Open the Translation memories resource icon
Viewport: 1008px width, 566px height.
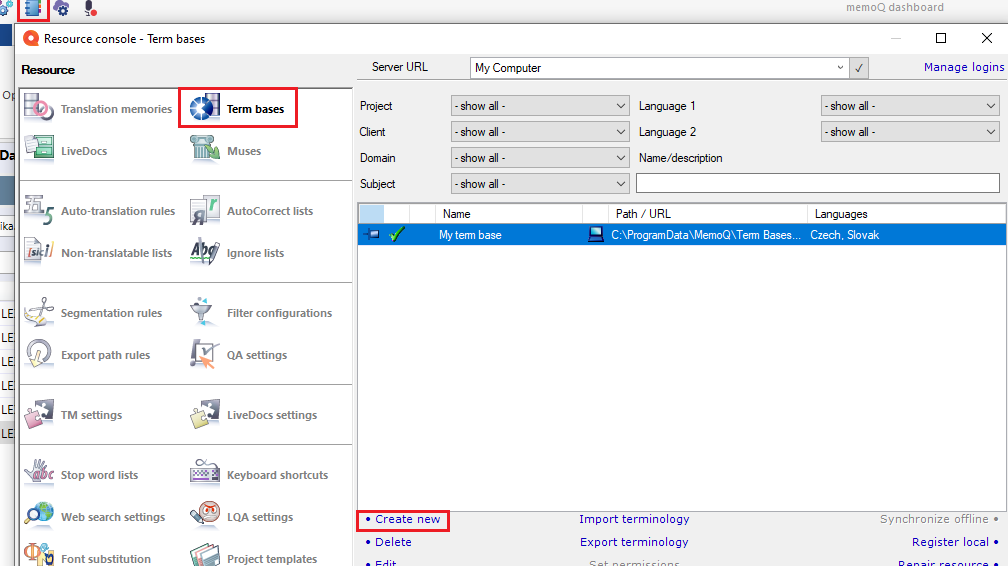(39, 108)
